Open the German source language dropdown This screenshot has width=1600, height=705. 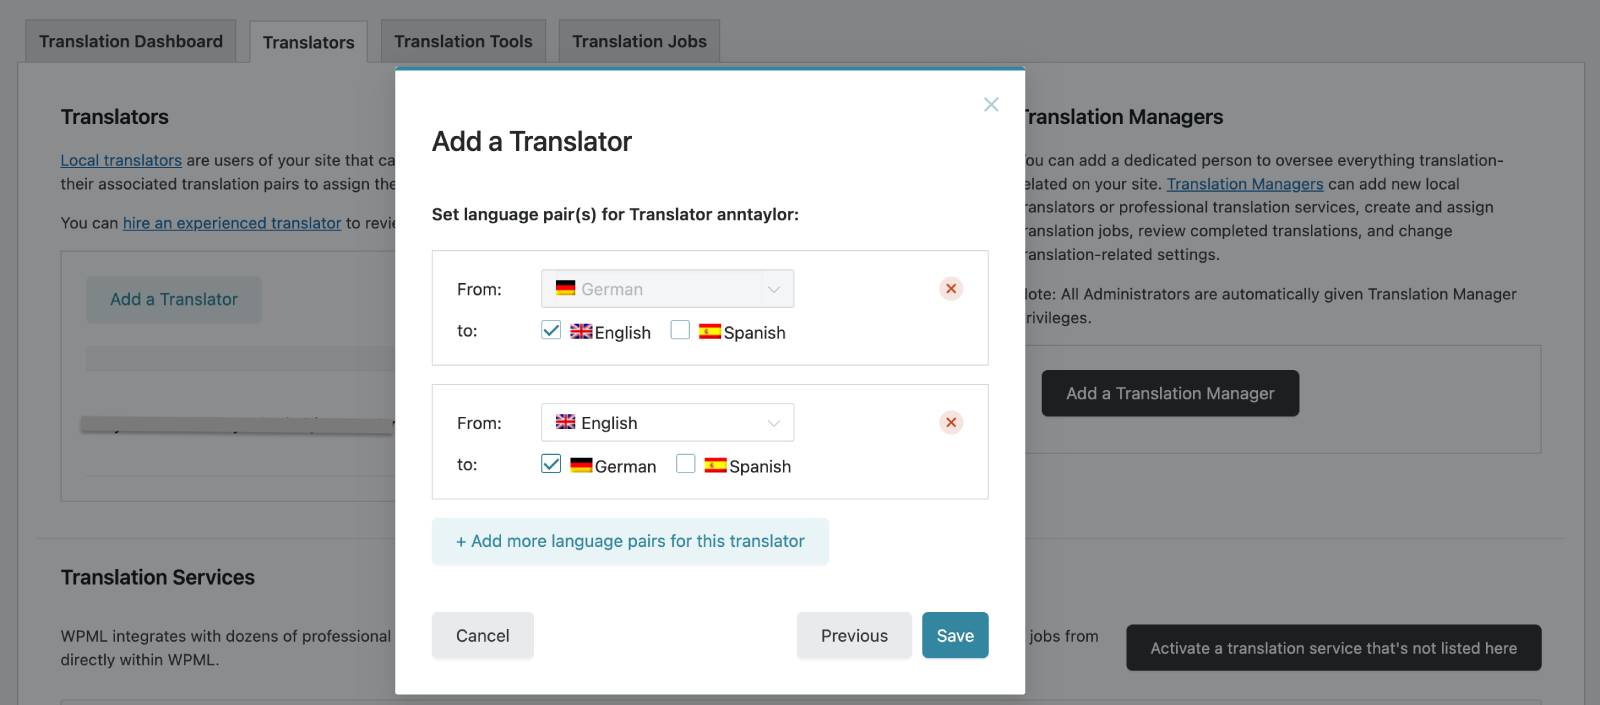pos(667,288)
